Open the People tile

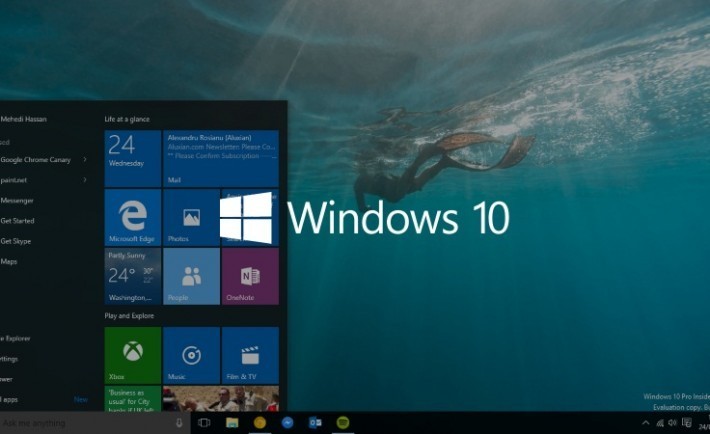(x=192, y=276)
